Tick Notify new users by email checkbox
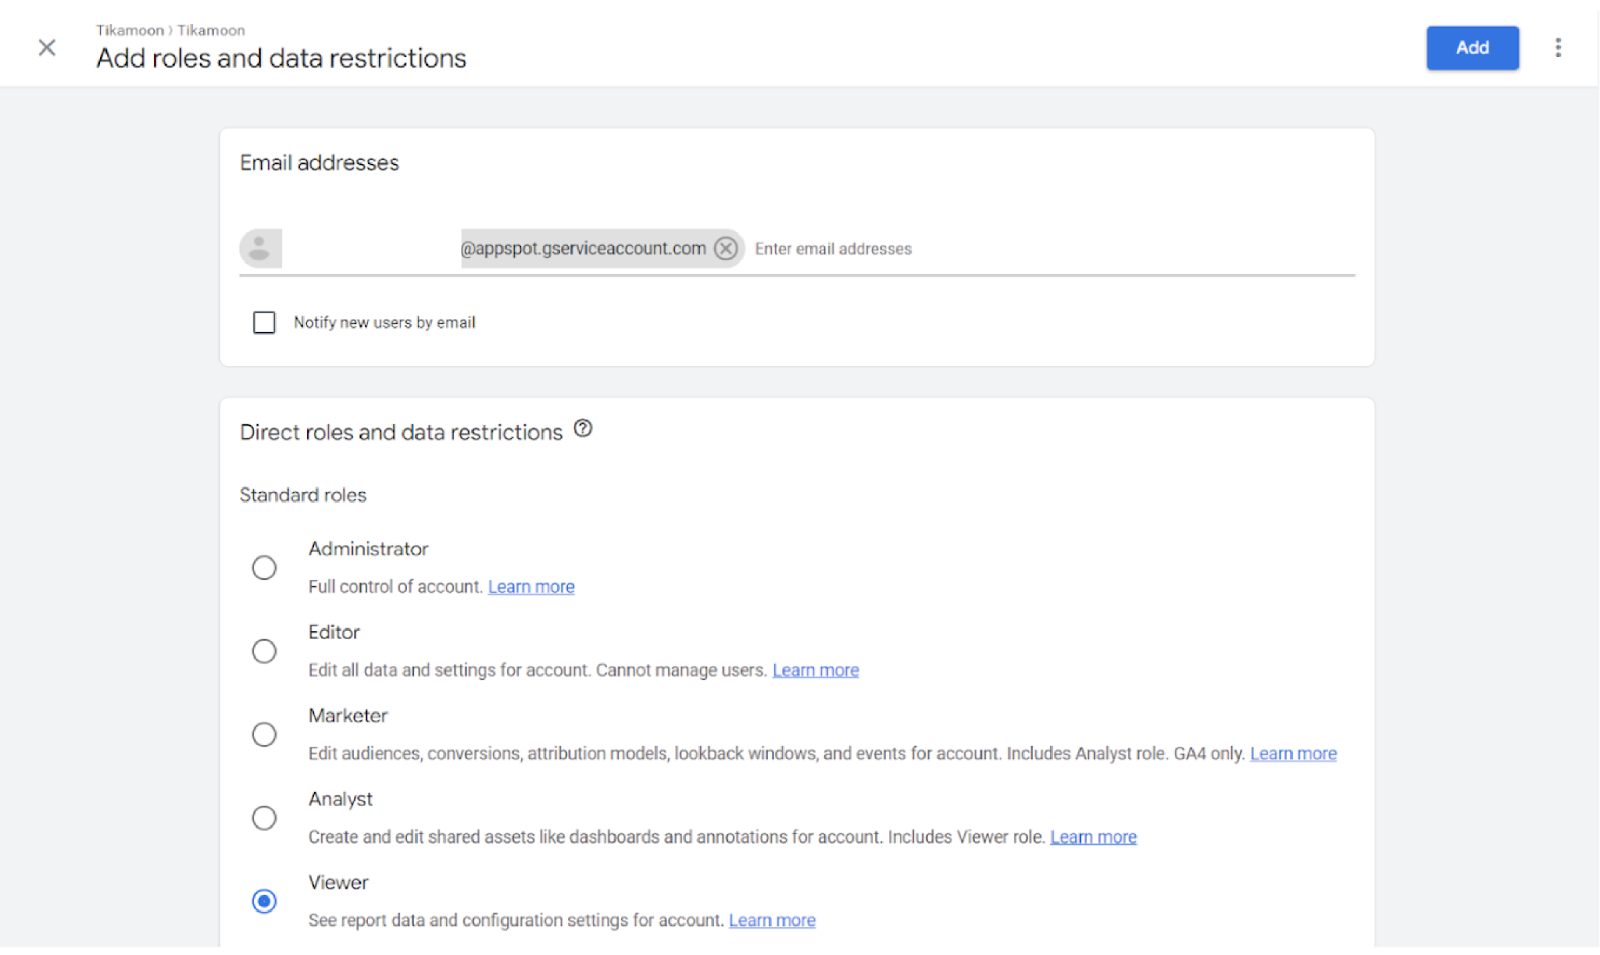Screen dimensions: 1600x955 (264, 322)
